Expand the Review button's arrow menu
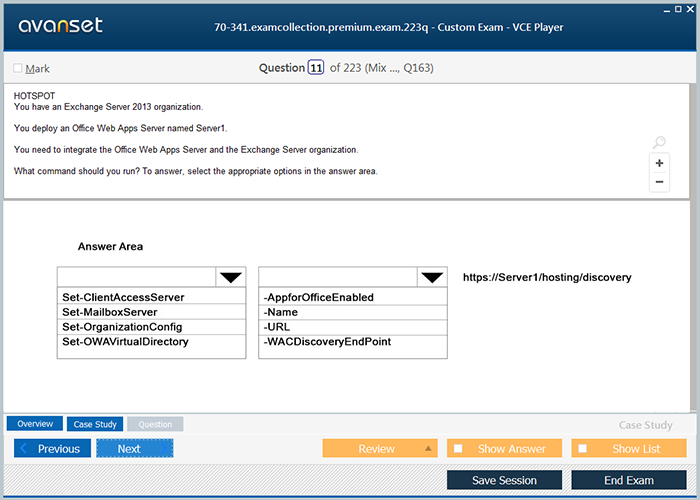This screenshot has height=500, width=700. [x=428, y=449]
